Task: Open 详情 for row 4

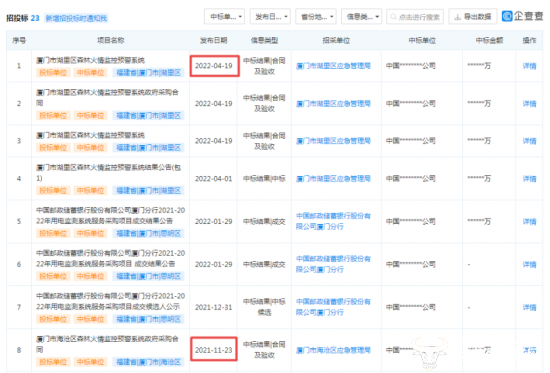Action: click(x=529, y=179)
